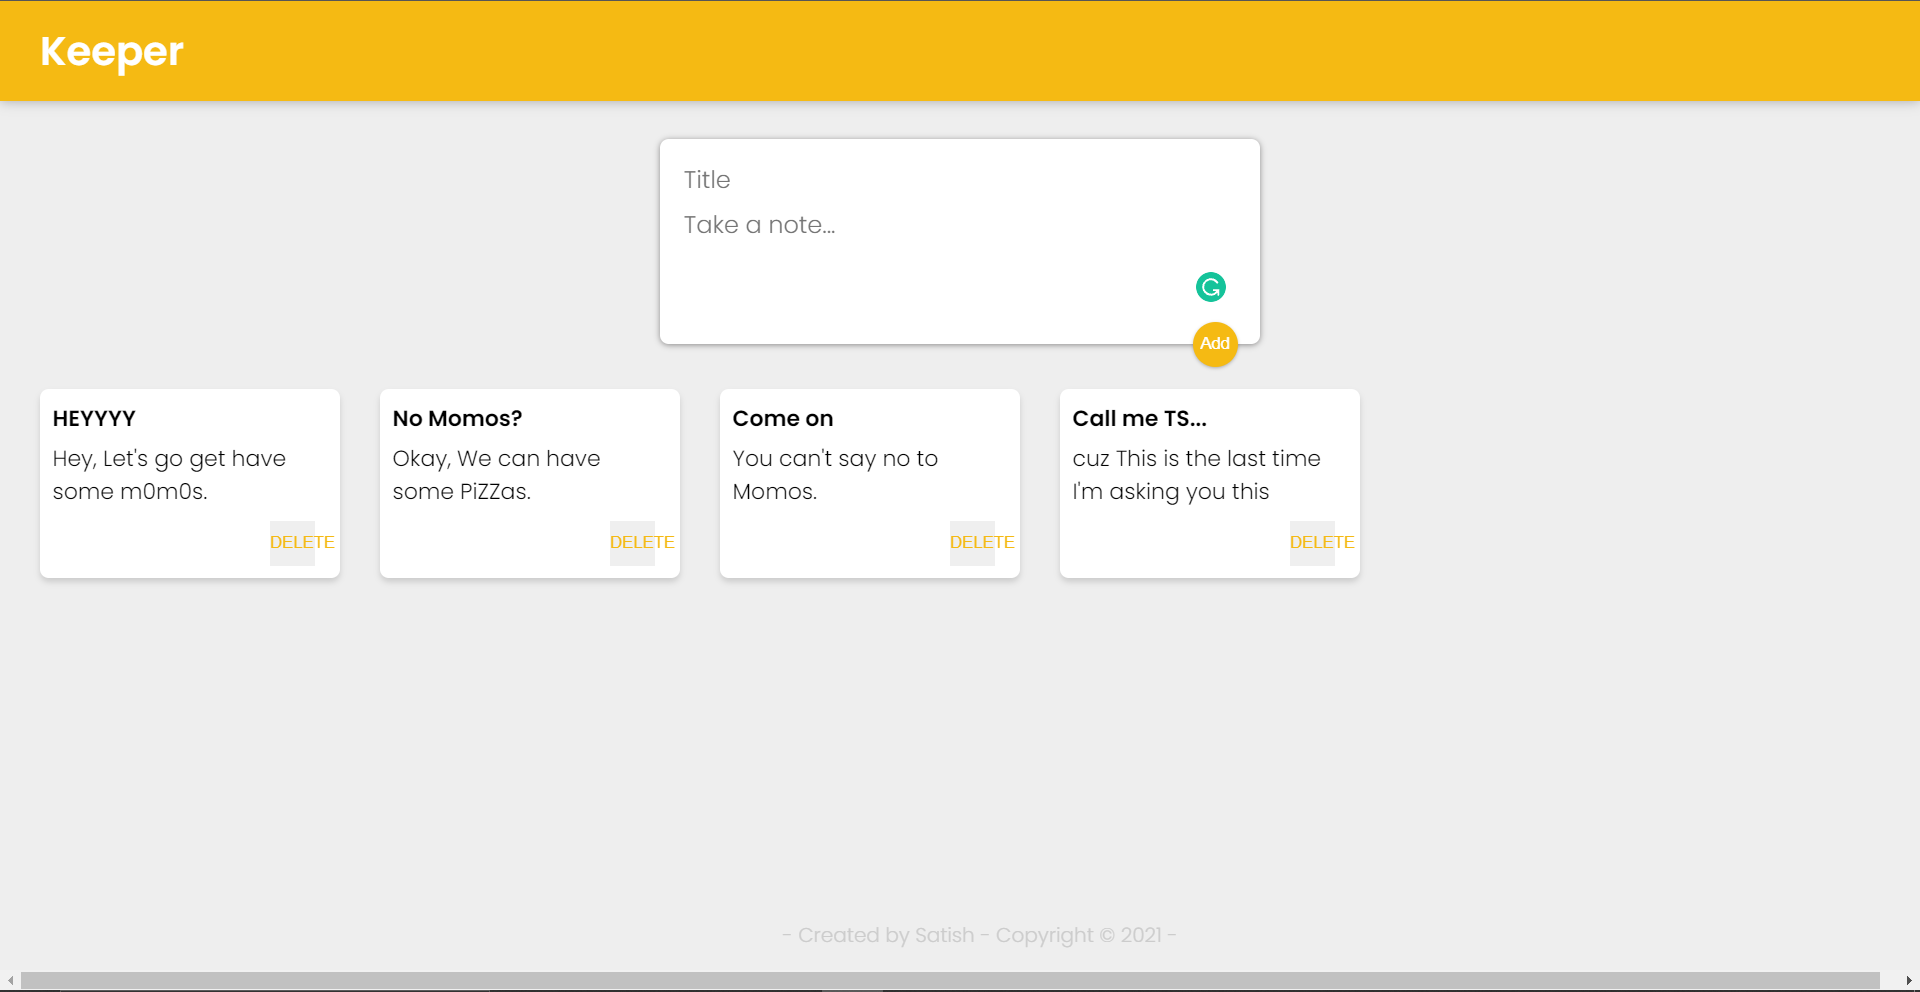Click the No Momos? note title
The width and height of the screenshot is (1920, 992).
pos(457,418)
